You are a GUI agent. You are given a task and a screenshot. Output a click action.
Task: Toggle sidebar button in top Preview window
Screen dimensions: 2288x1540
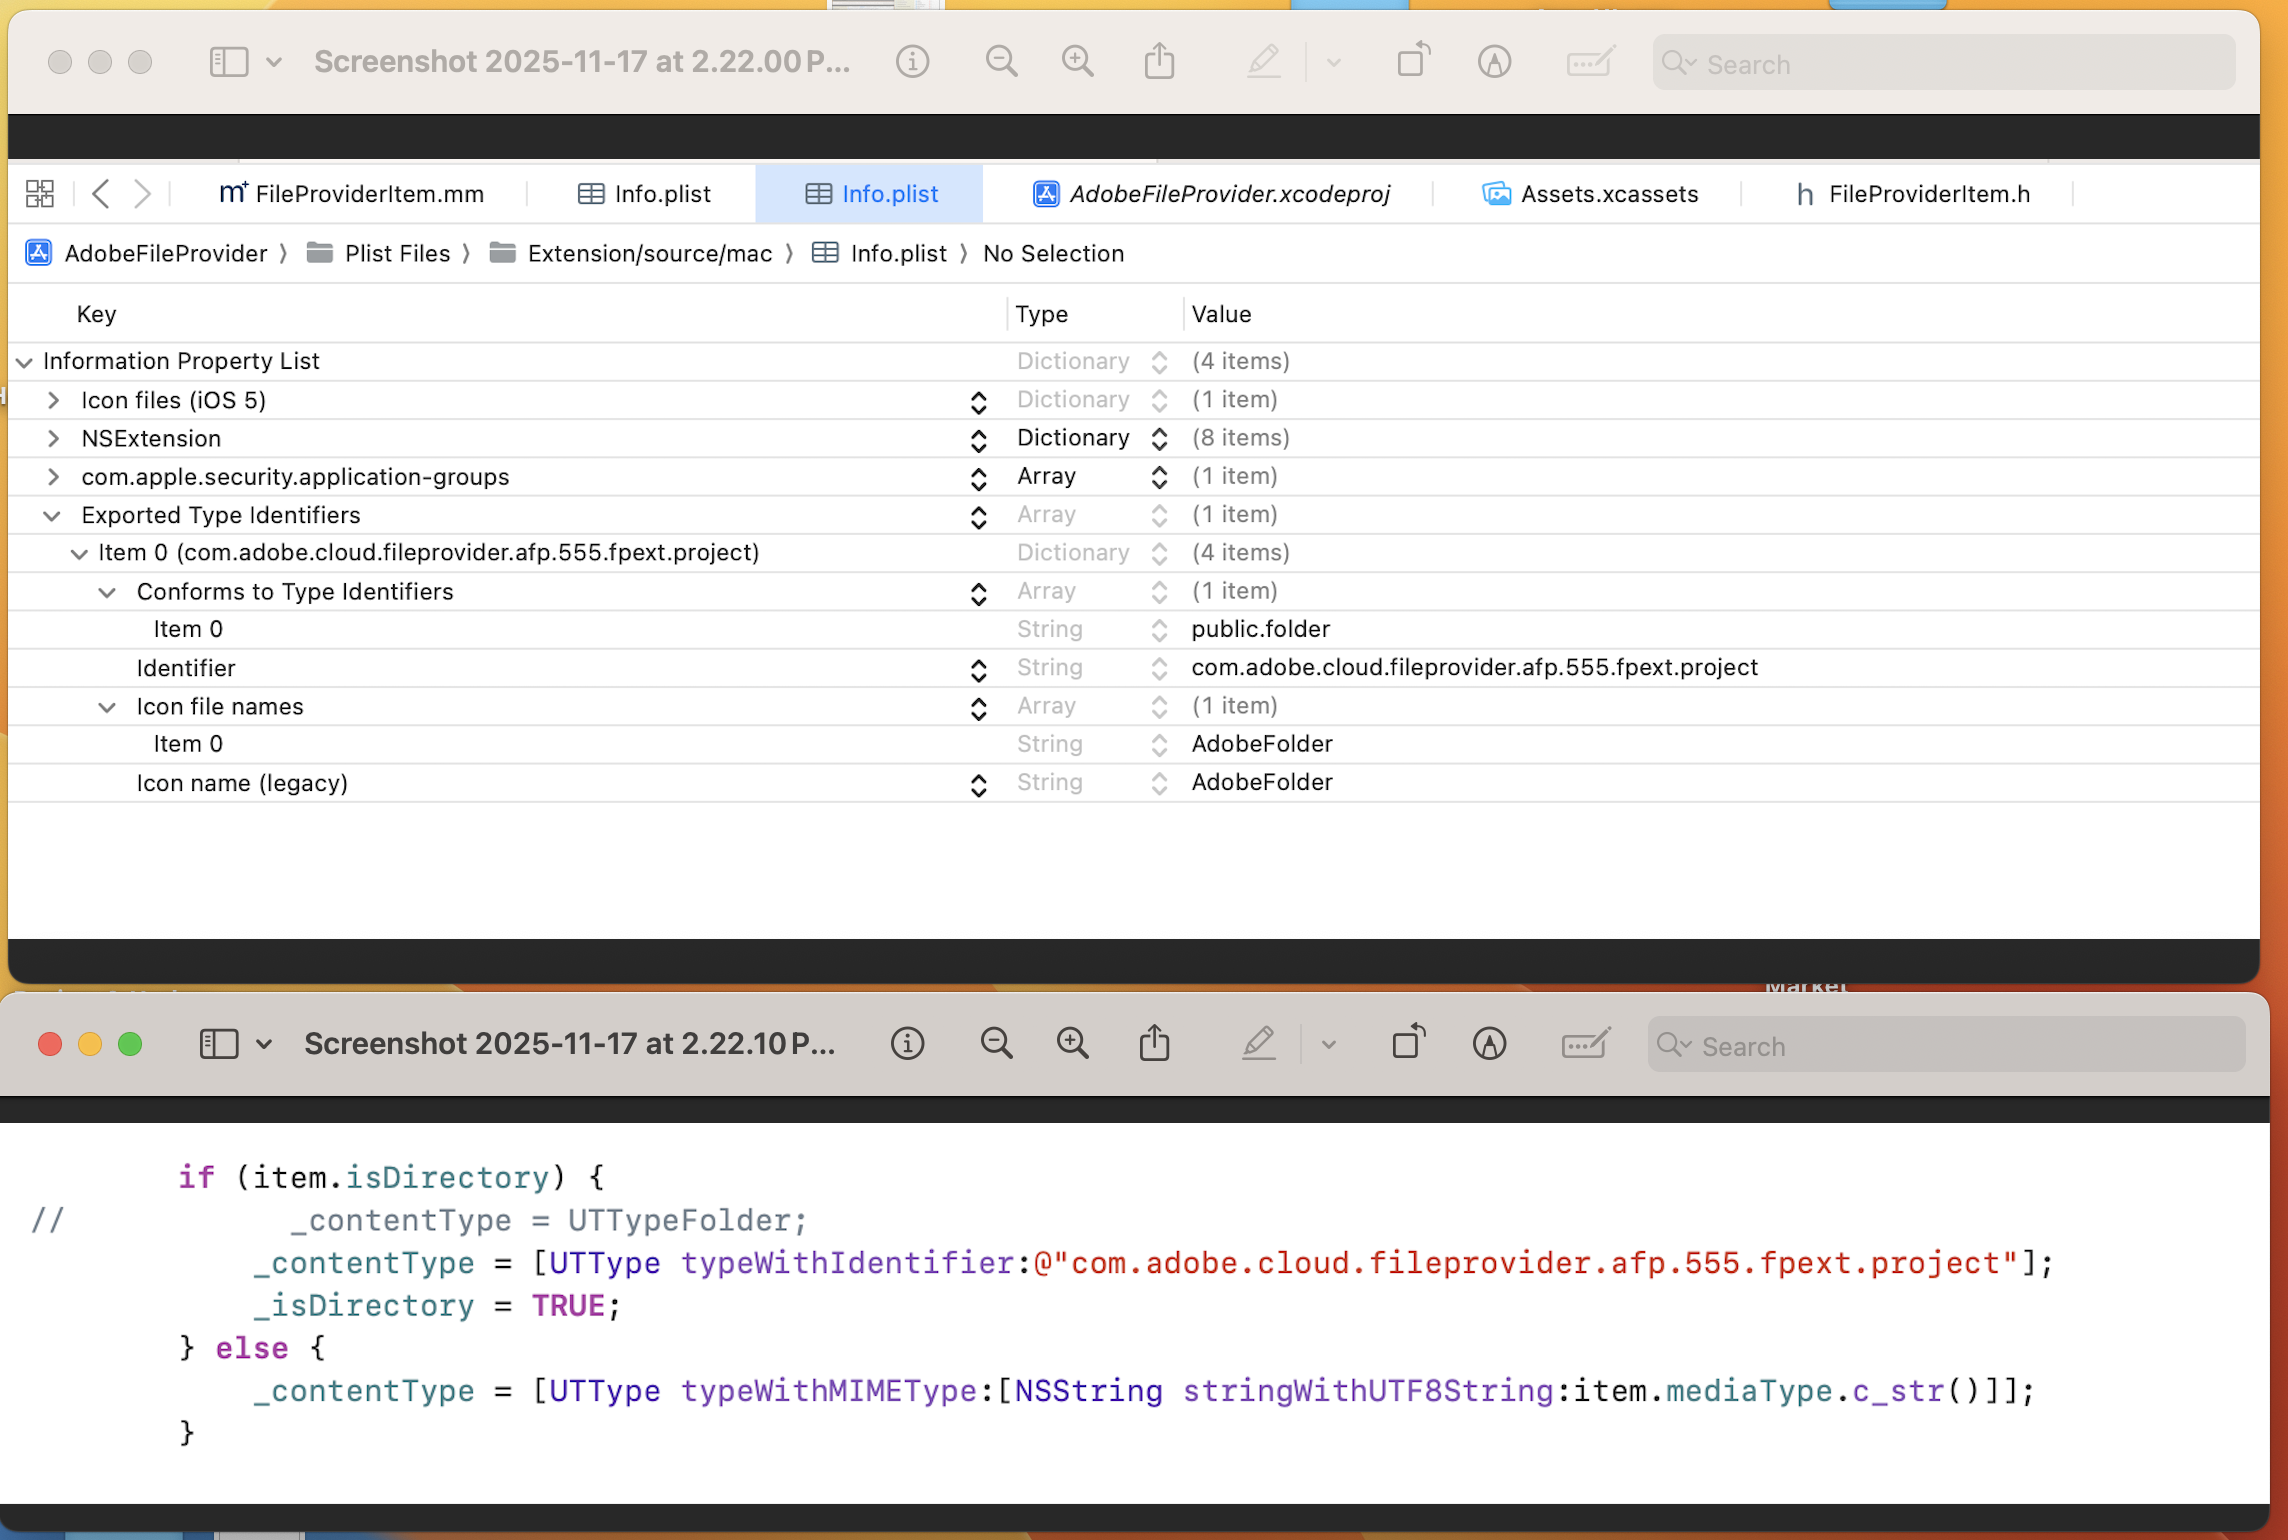click(x=229, y=62)
